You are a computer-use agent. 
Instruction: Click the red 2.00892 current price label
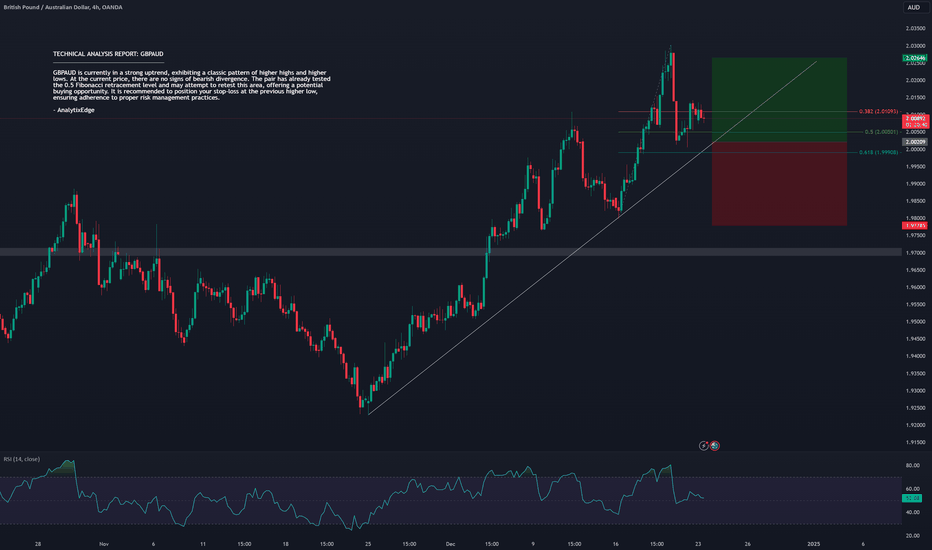pyautogui.click(x=915, y=119)
